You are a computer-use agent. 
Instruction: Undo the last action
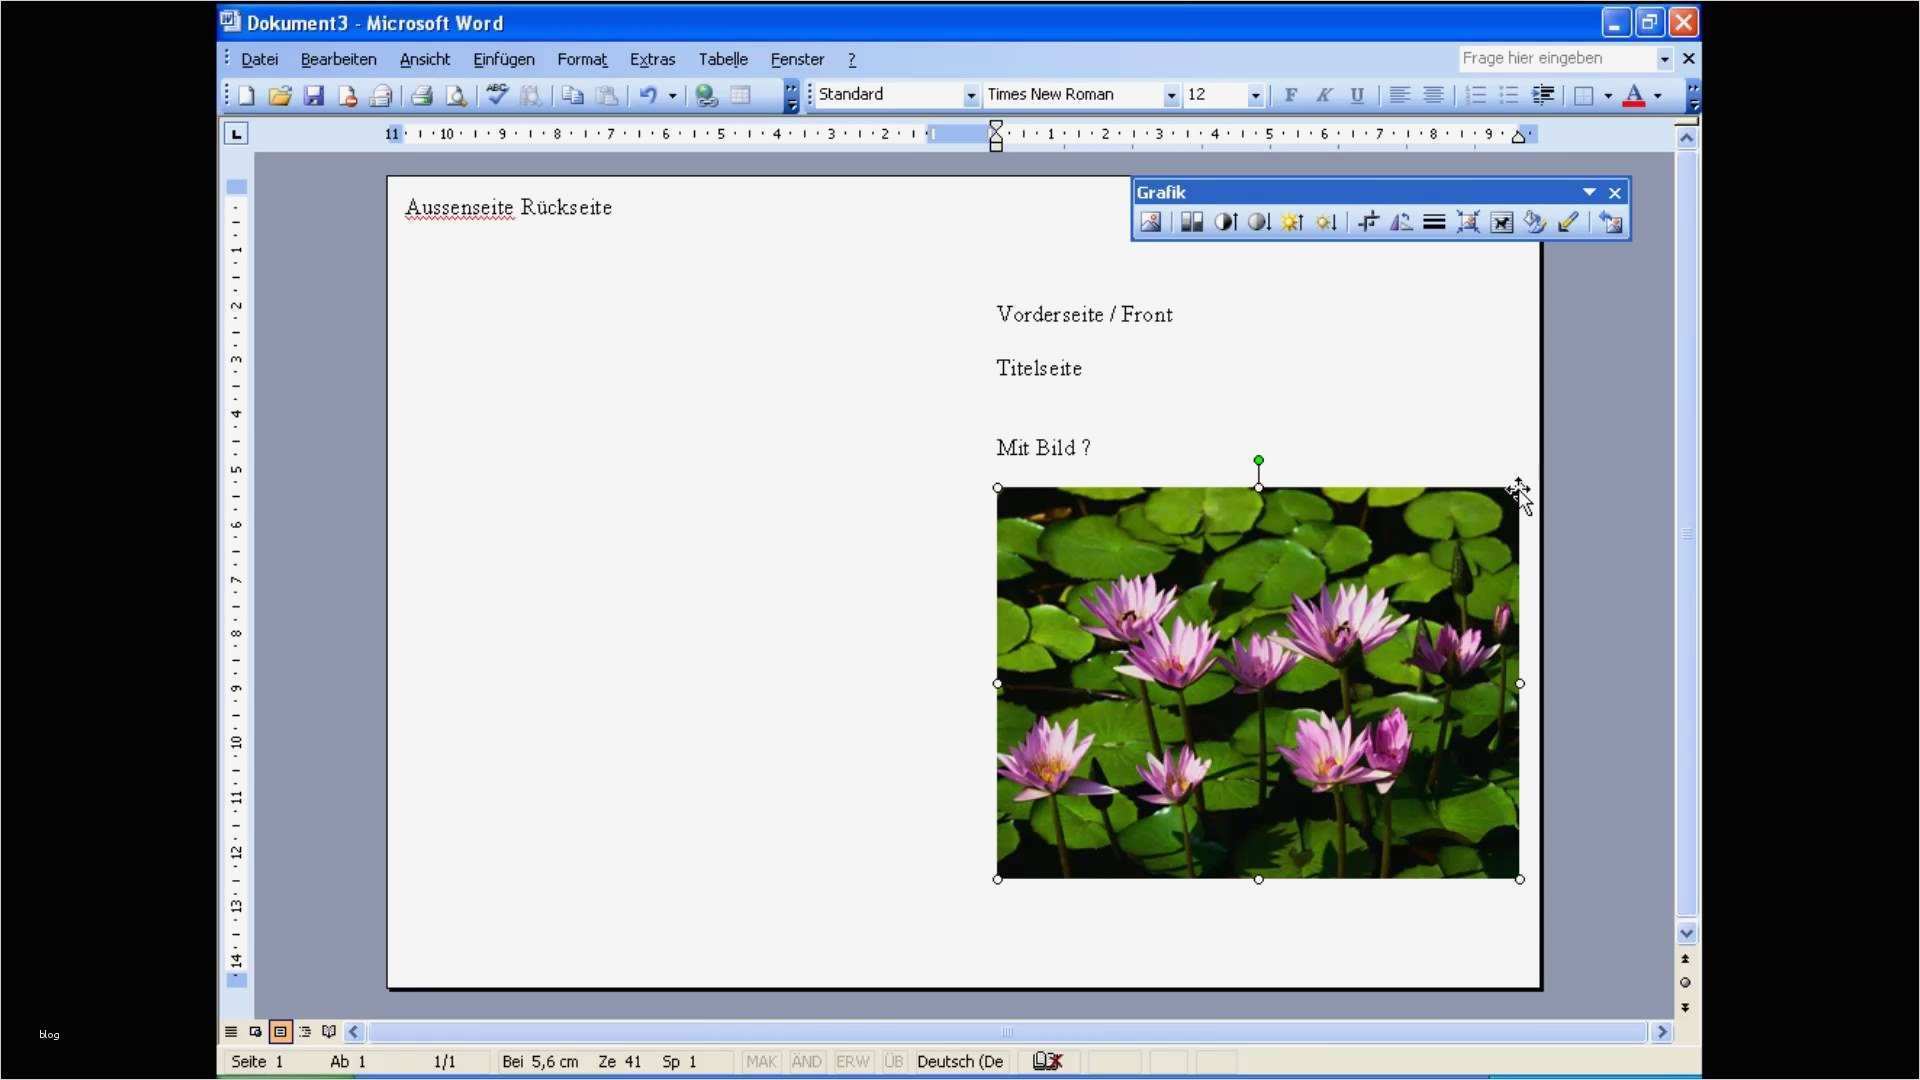pos(648,95)
